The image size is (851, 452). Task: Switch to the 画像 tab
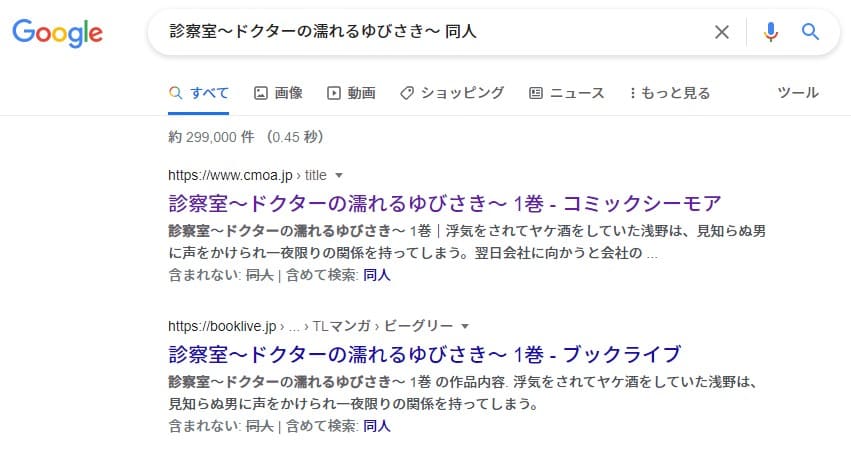point(278,93)
